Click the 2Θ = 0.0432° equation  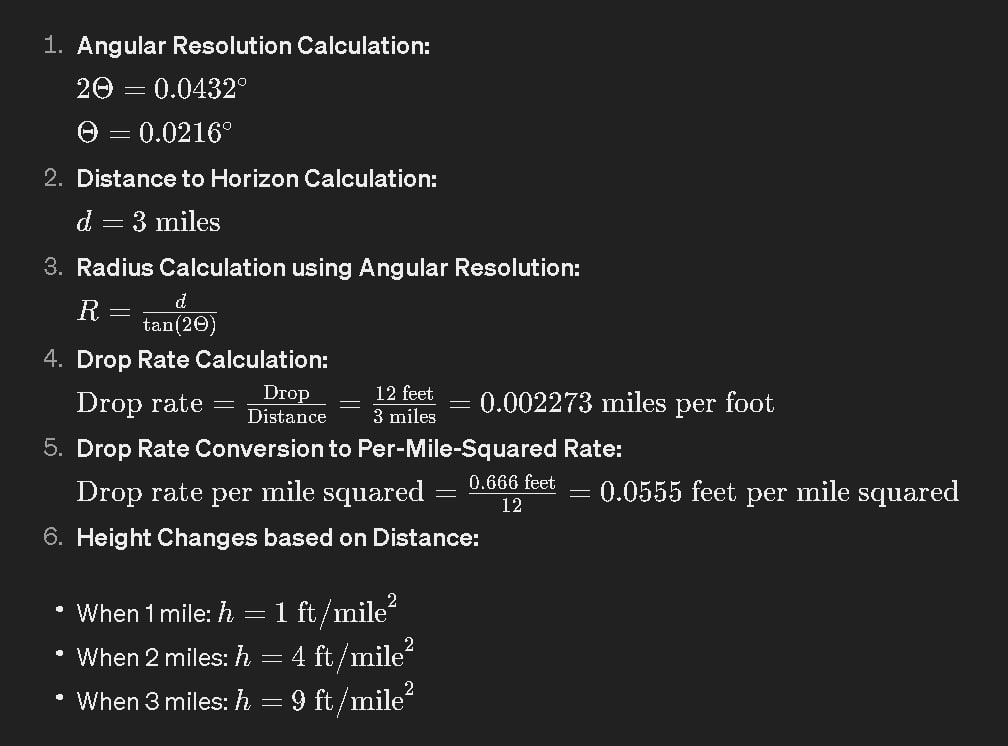point(161,89)
